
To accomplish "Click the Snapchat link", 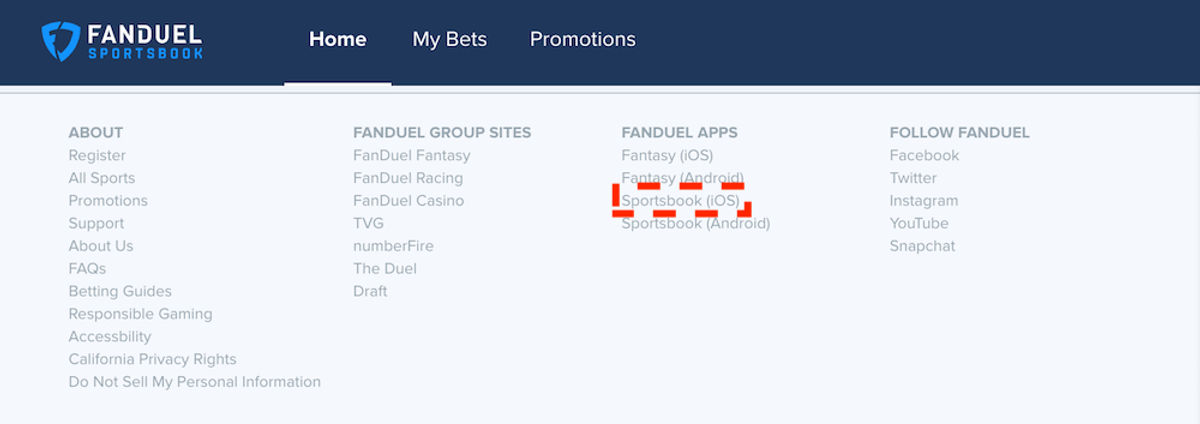I will (923, 246).
